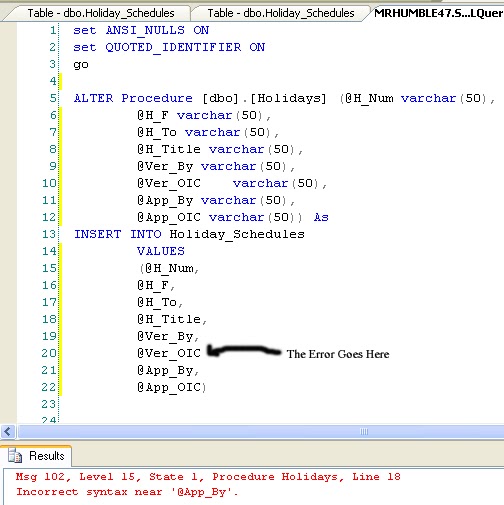Click the Results tab grid icon
This screenshot has height=505, width=504.
pyautogui.click(x=15, y=456)
